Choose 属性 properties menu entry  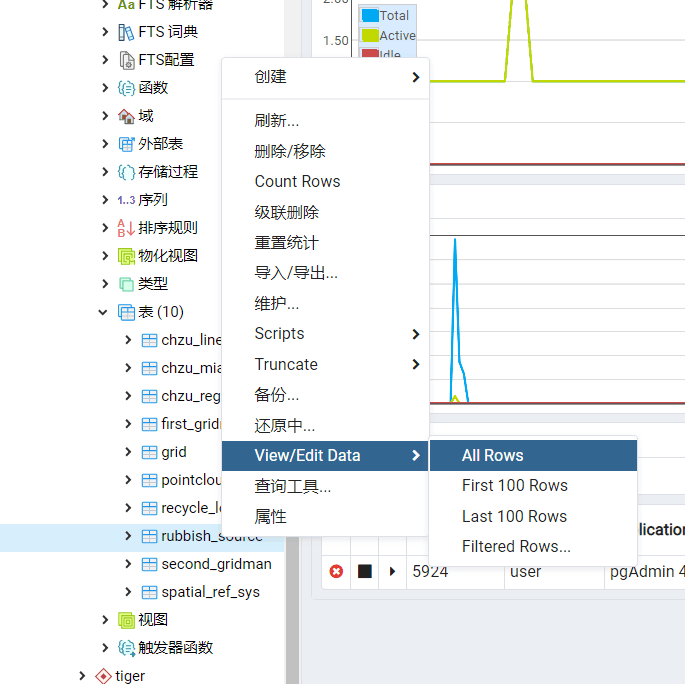tap(325, 517)
